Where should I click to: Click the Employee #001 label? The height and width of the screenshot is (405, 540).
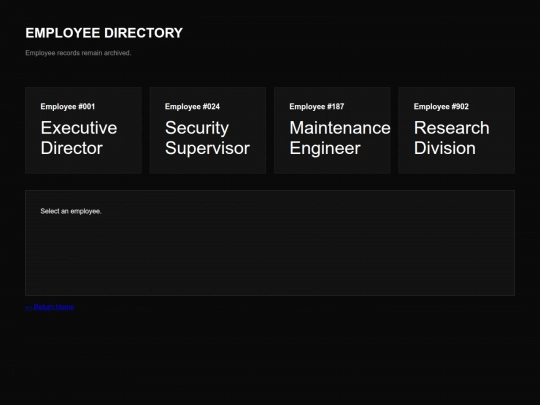coord(68,106)
